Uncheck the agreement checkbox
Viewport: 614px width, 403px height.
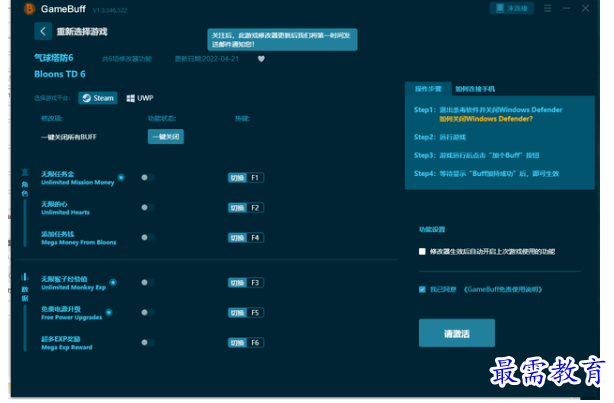point(422,289)
